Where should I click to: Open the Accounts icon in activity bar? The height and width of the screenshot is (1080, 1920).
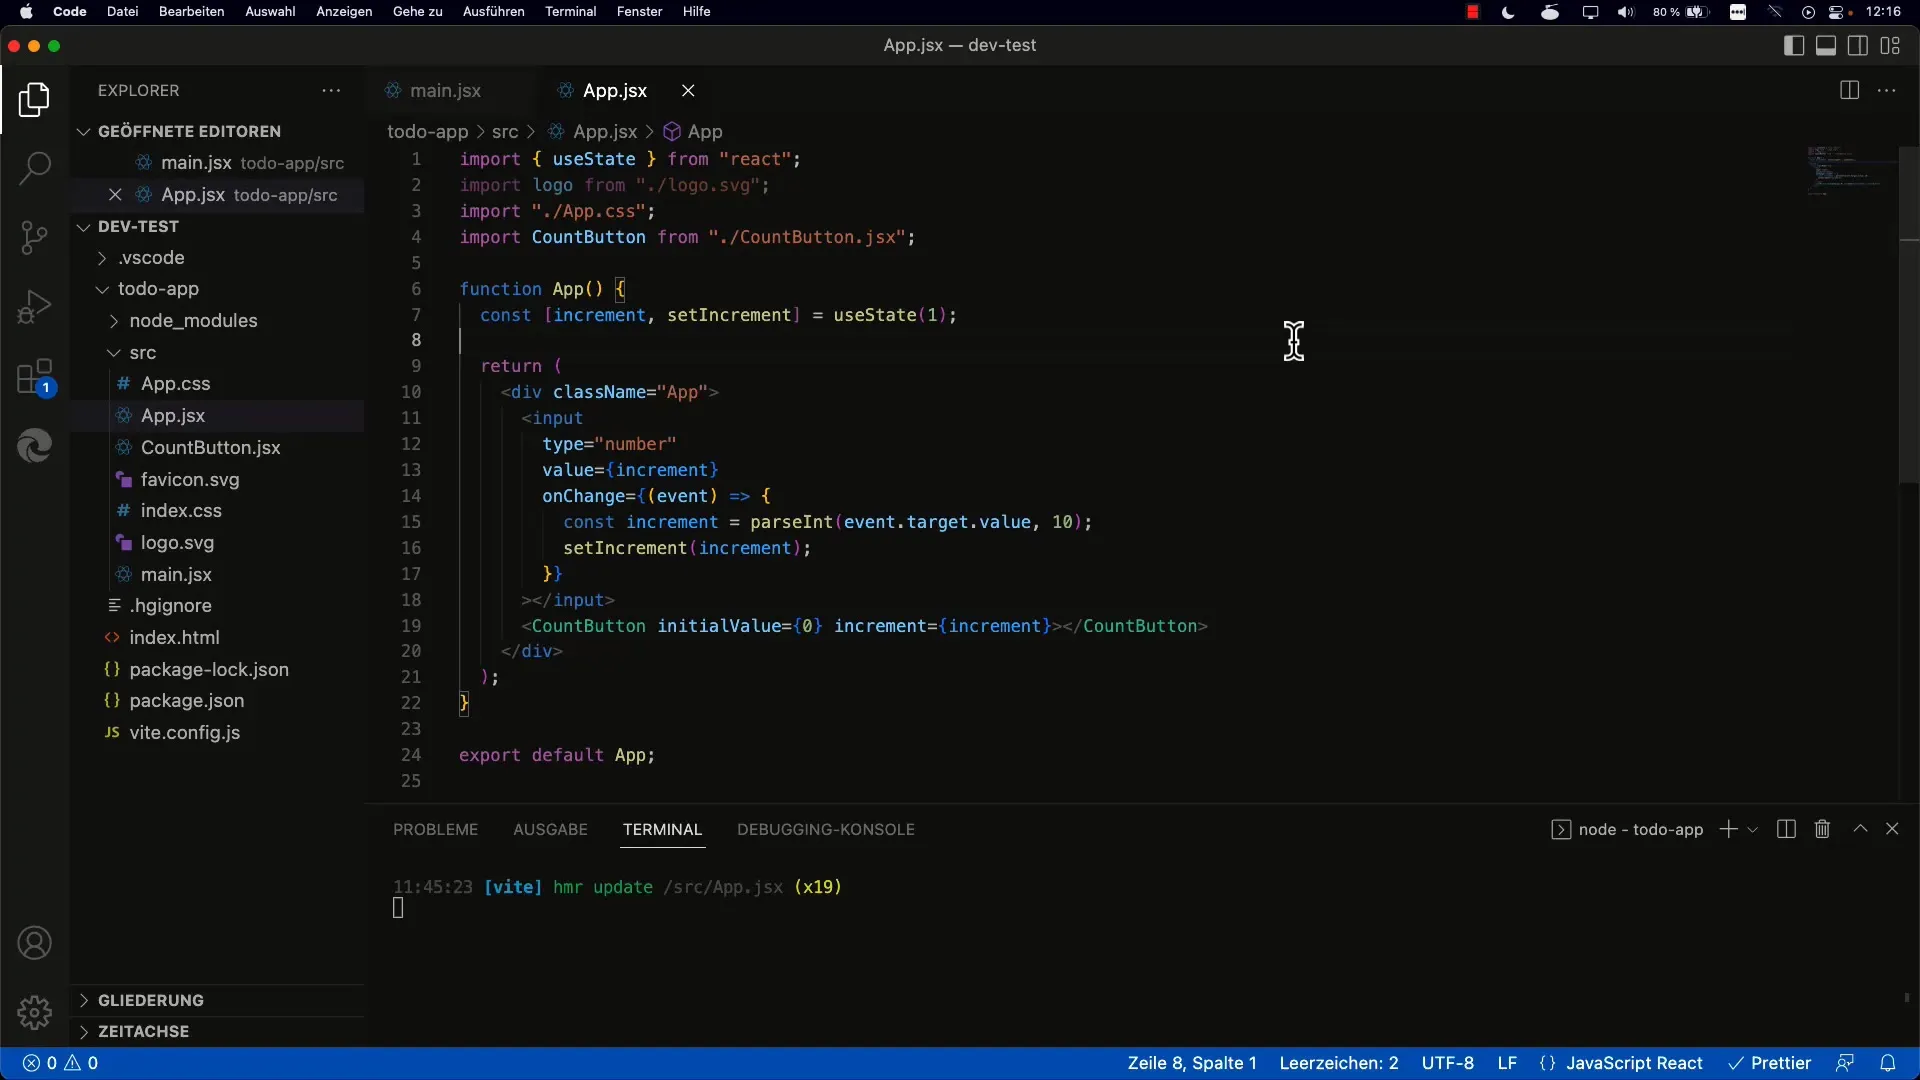(34, 943)
